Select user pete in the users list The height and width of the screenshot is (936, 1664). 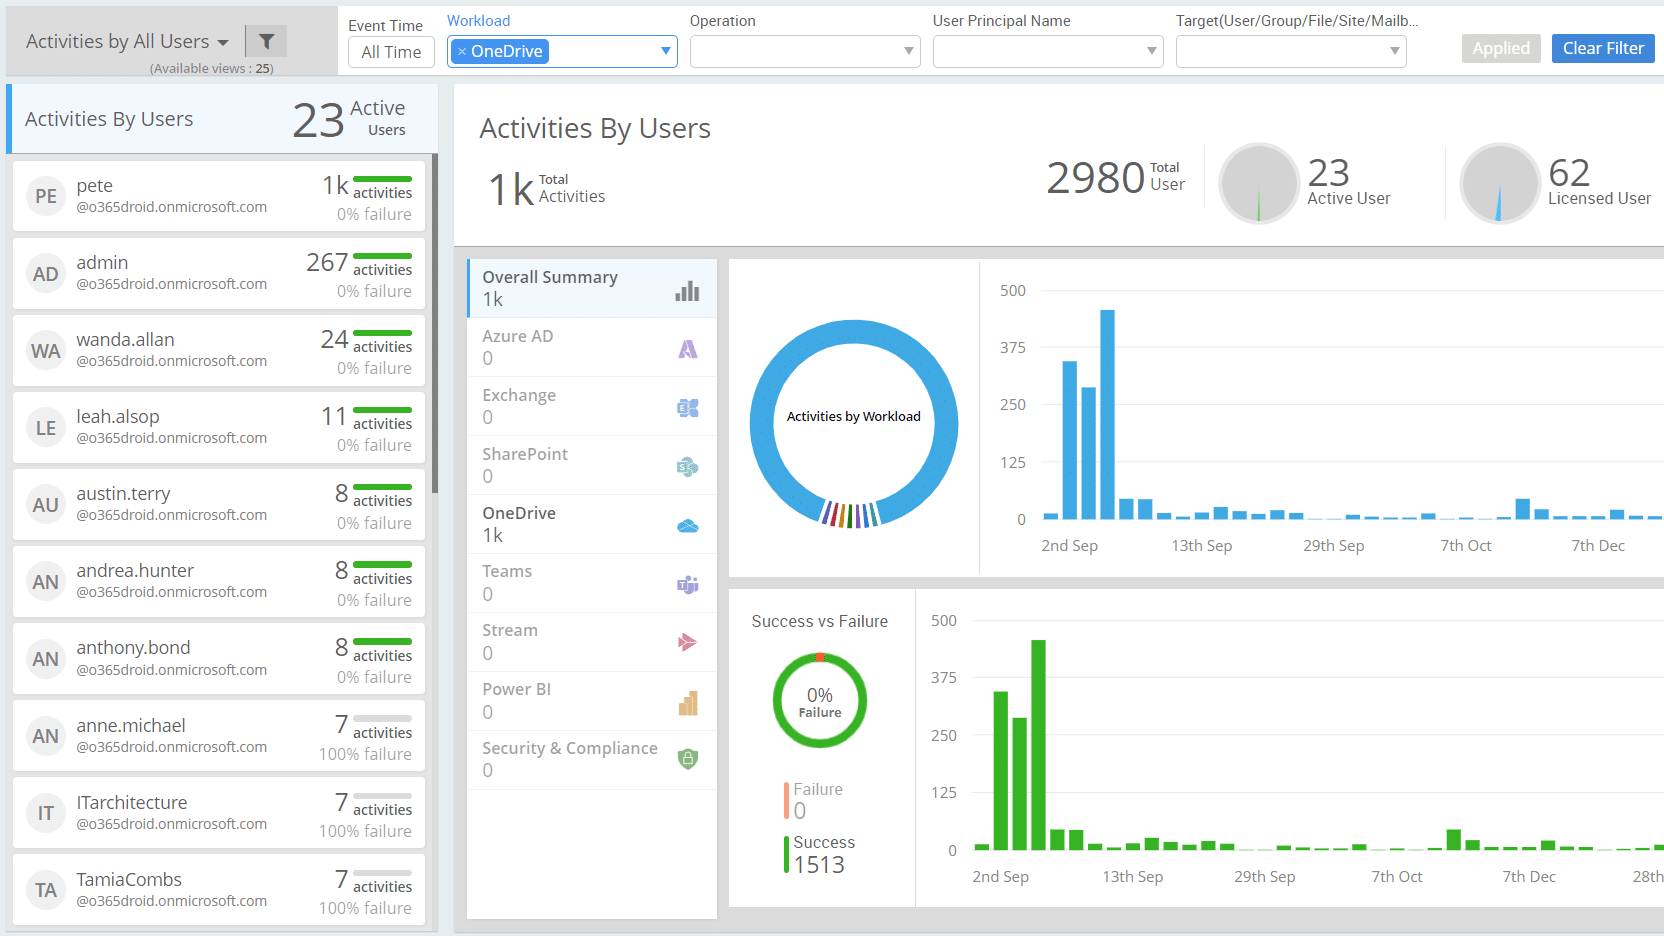(x=219, y=197)
